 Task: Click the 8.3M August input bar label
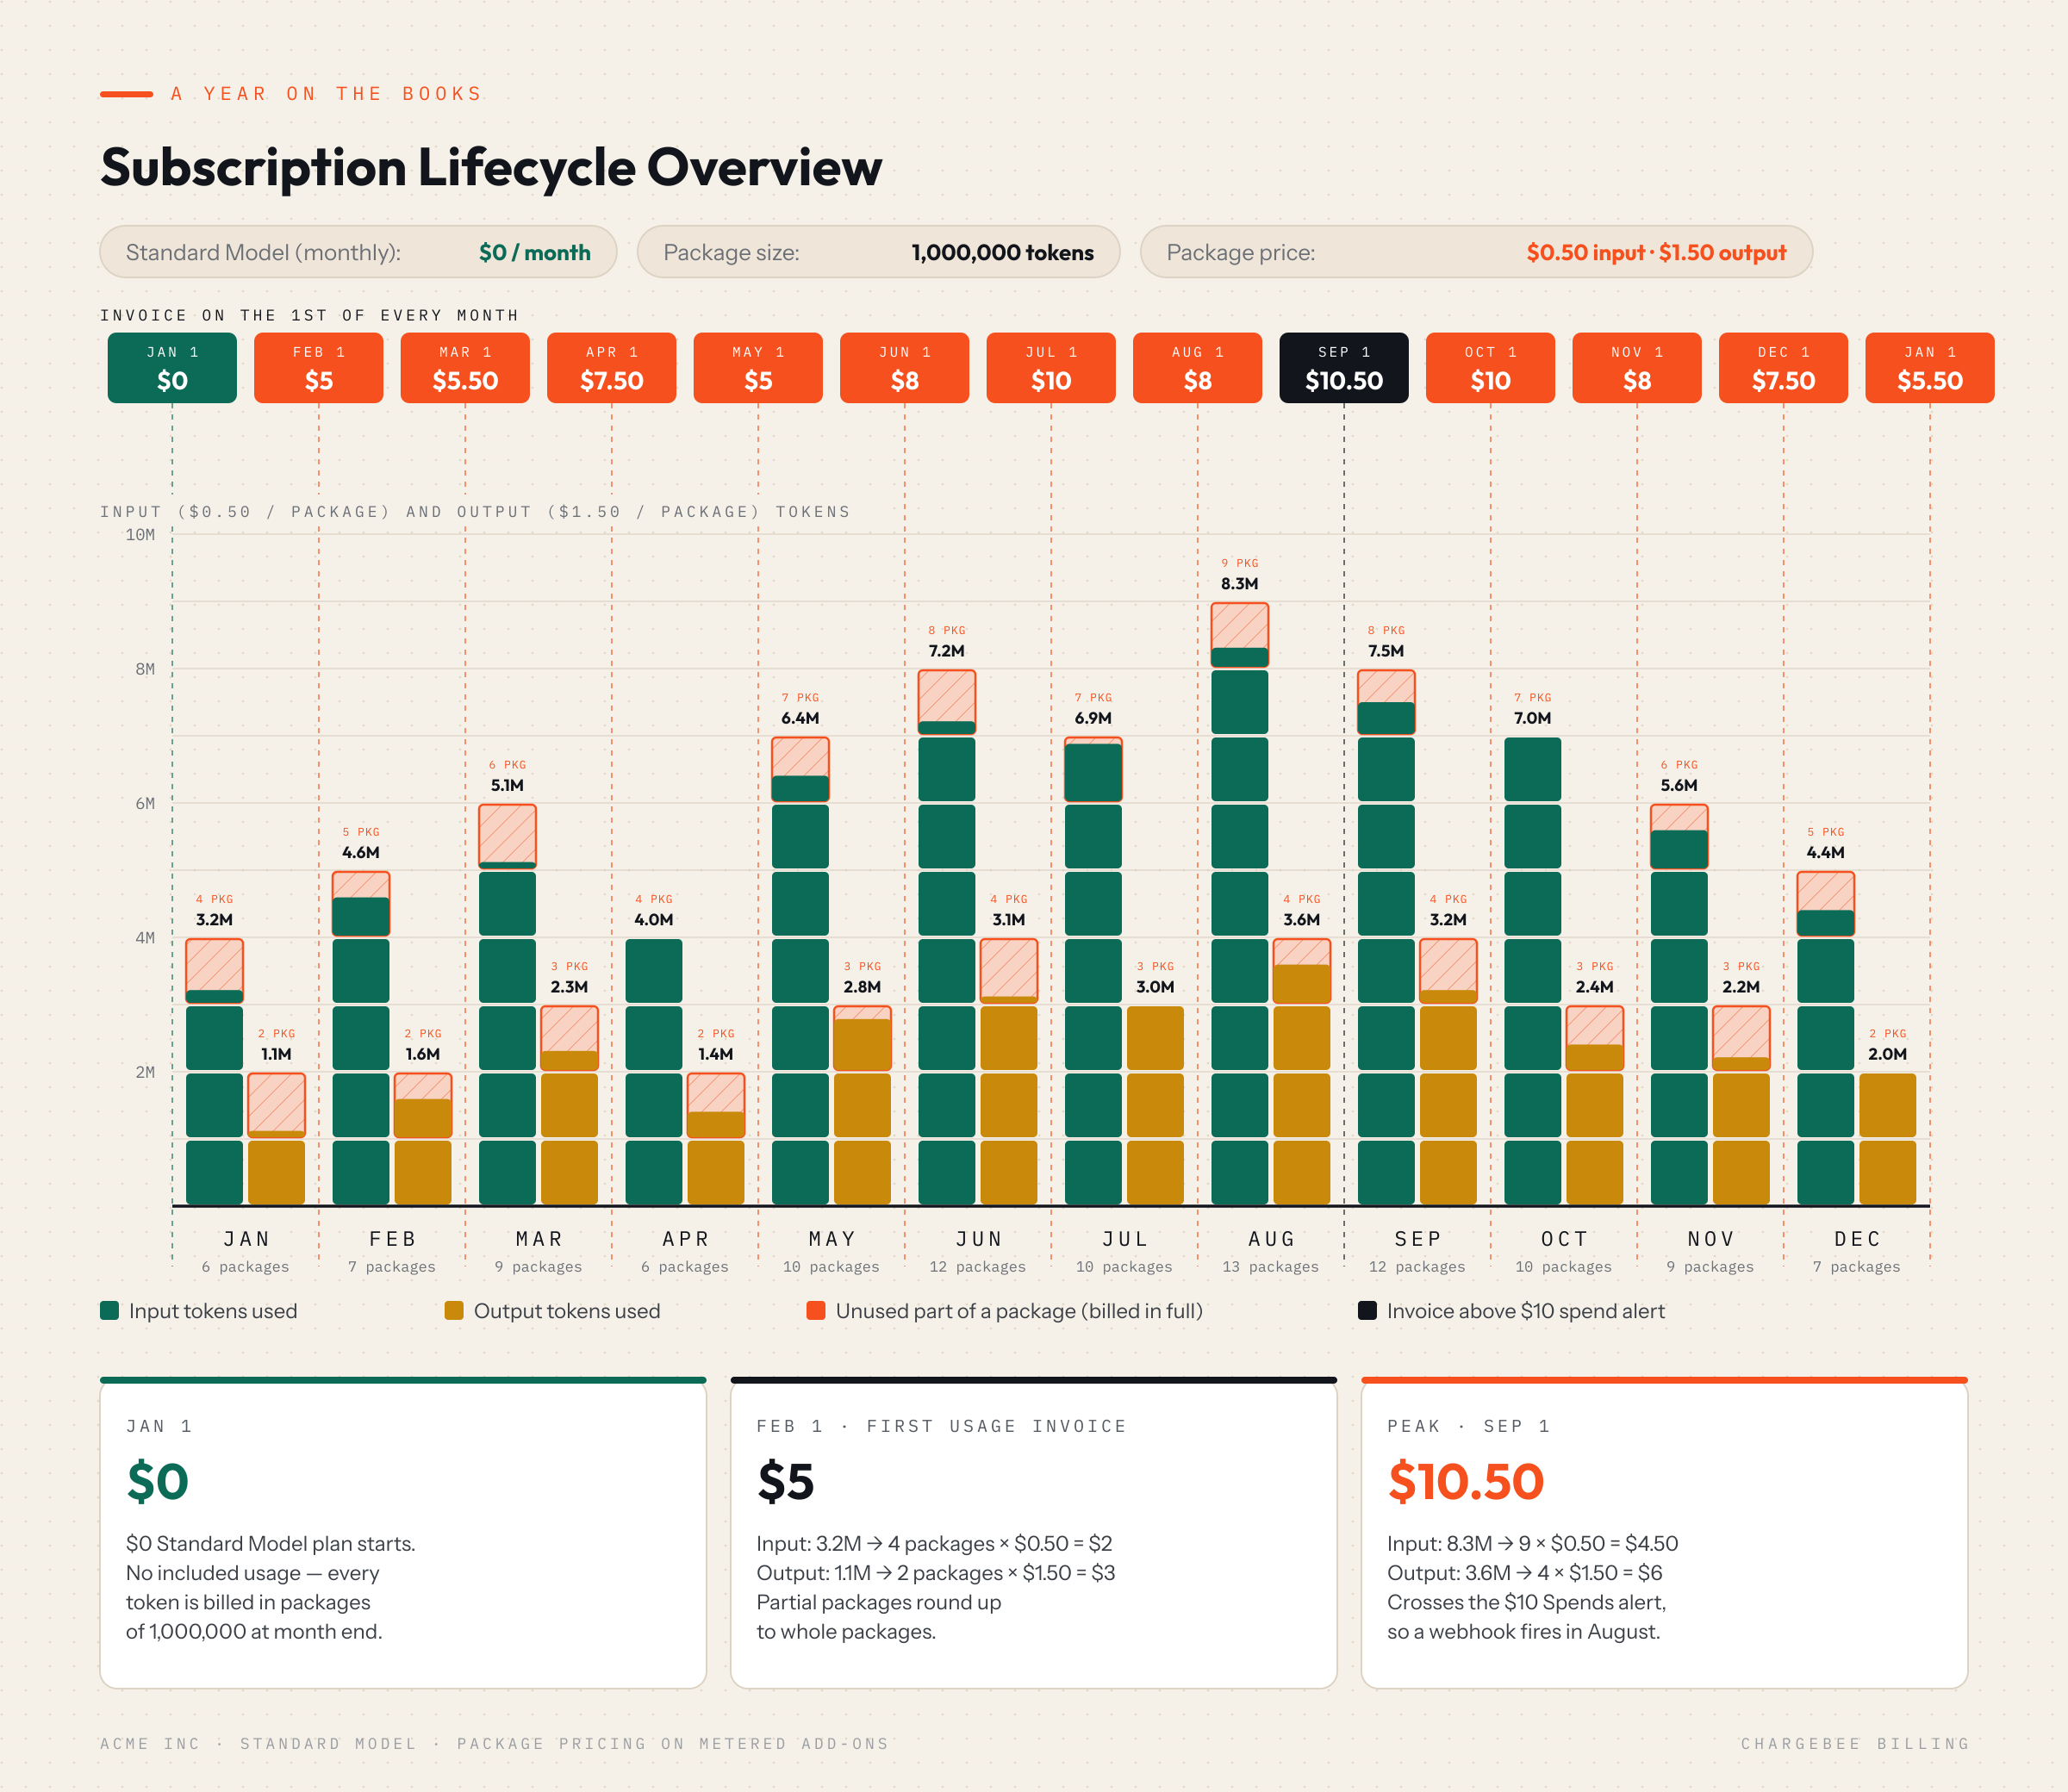click(x=1240, y=584)
